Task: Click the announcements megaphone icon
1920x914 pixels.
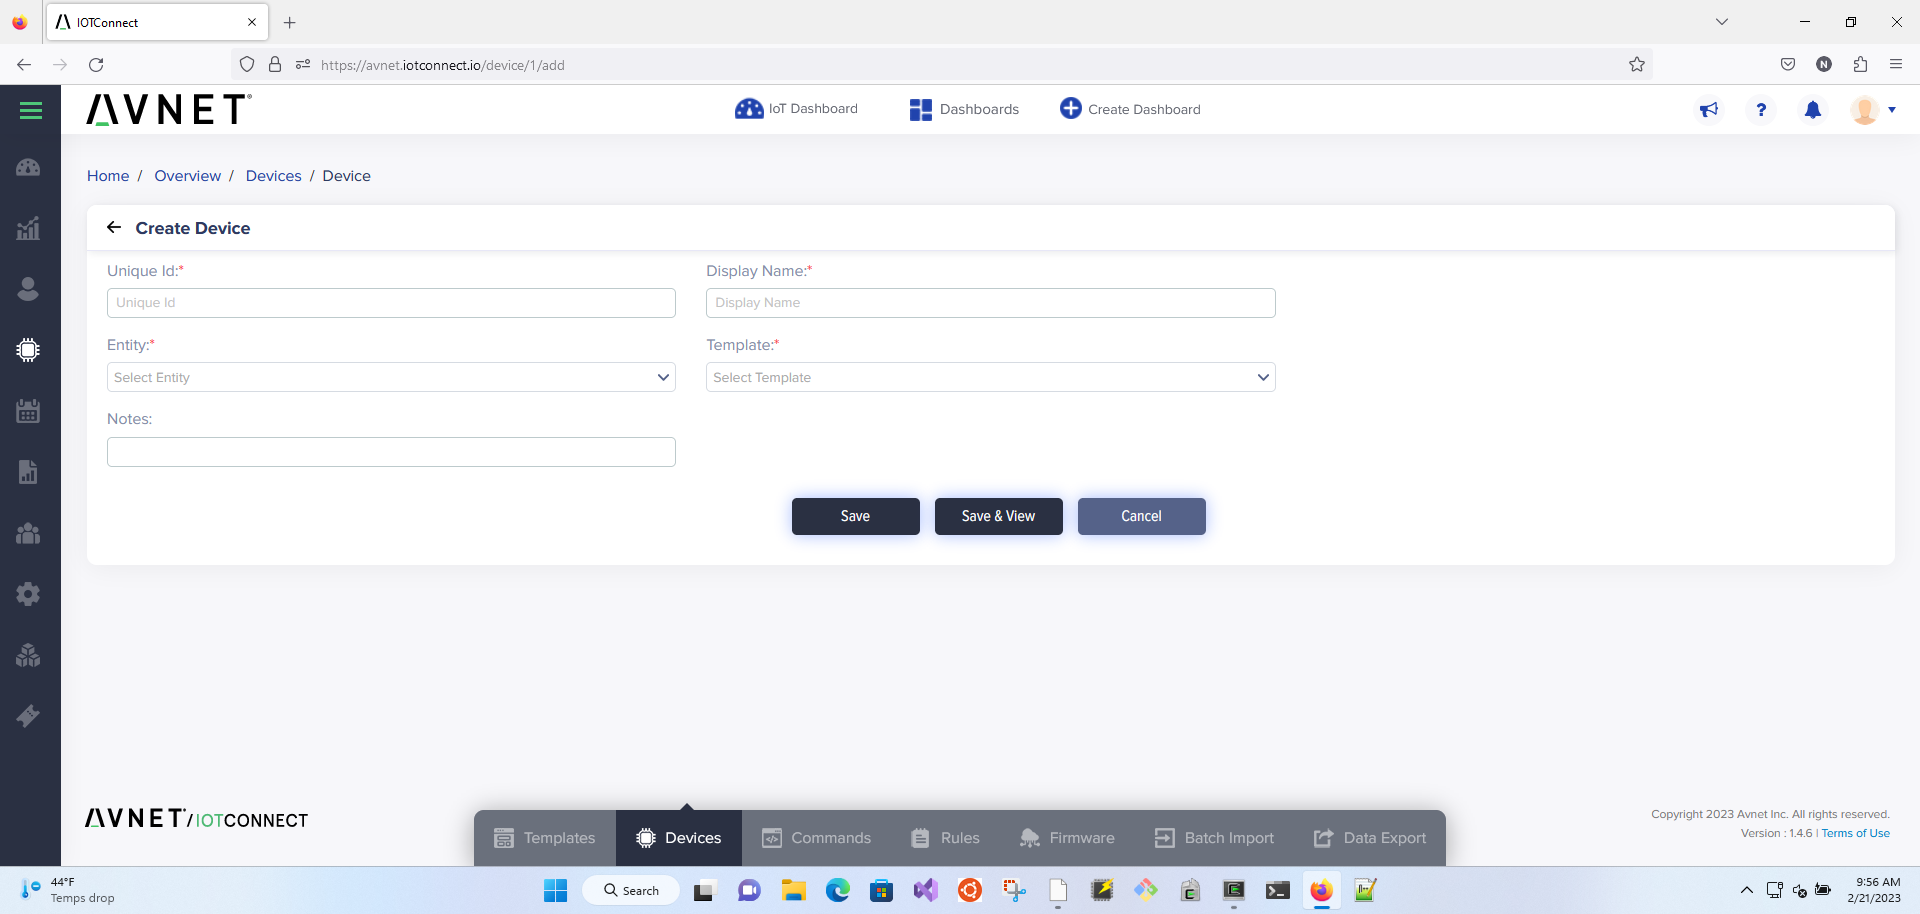Action: point(1709,110)
